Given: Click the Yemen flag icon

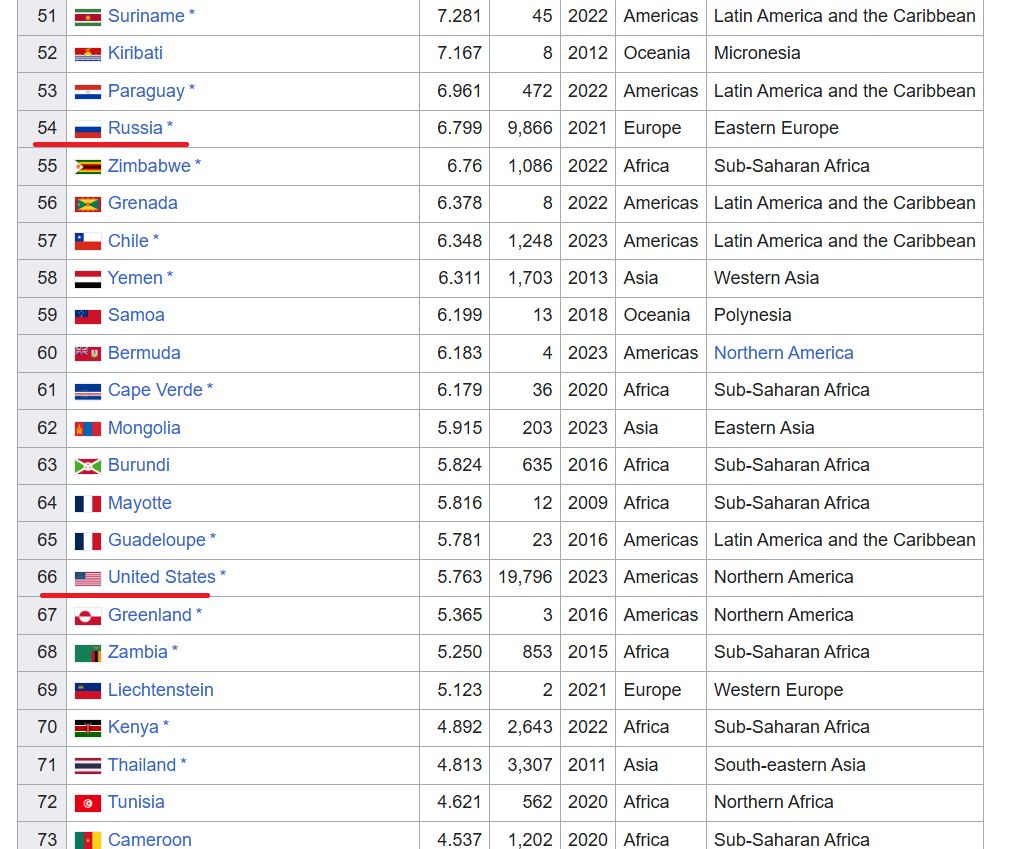Looking at the screenshot, I should click(87, 279).
